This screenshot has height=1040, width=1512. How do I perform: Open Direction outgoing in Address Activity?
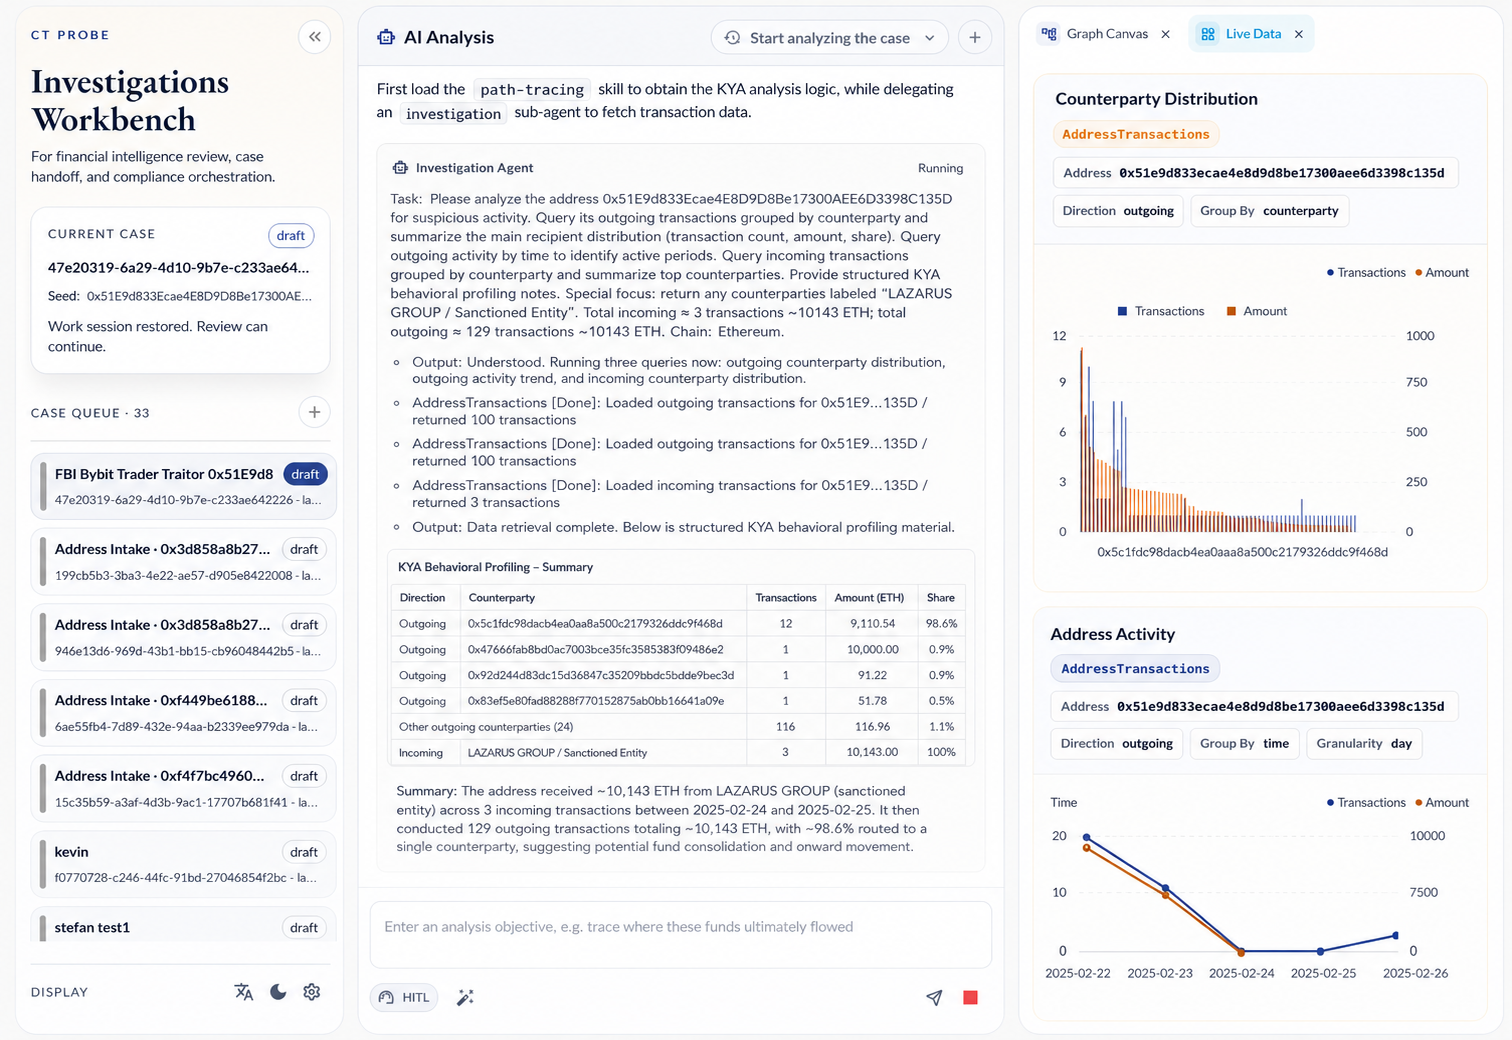click(1117, 743)
